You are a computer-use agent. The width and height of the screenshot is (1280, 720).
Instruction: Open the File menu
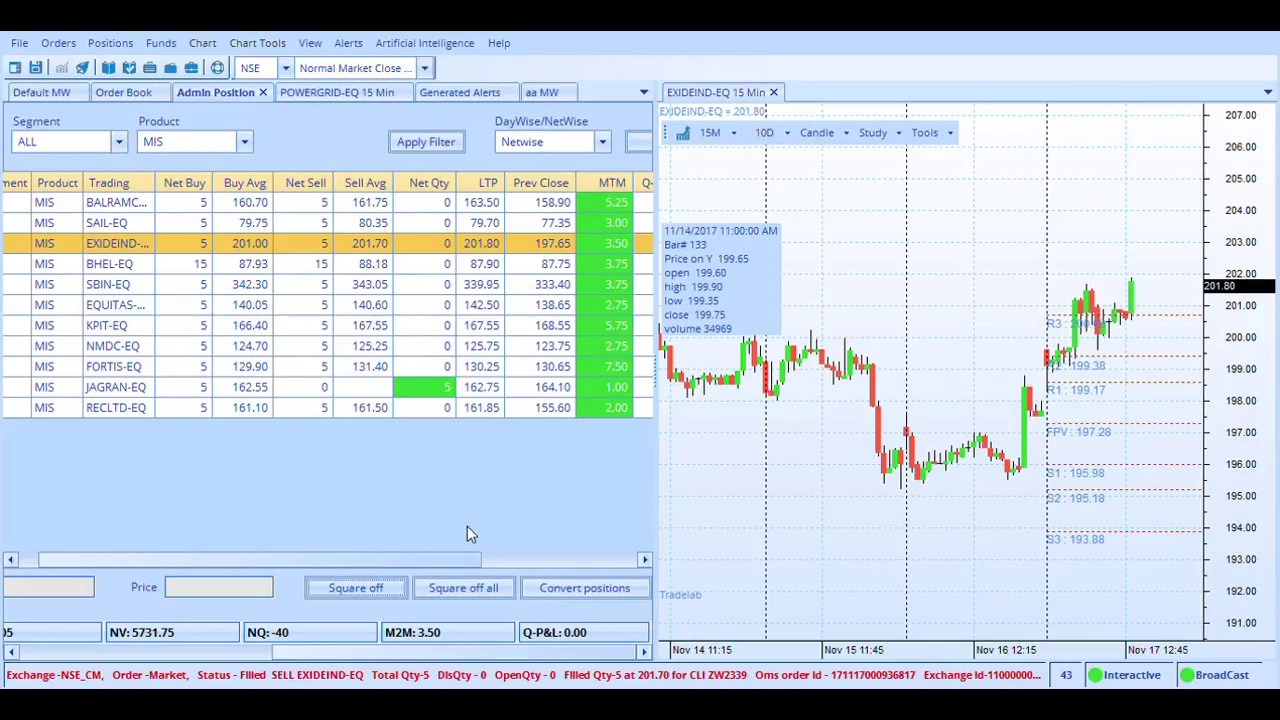pos(20,43)
